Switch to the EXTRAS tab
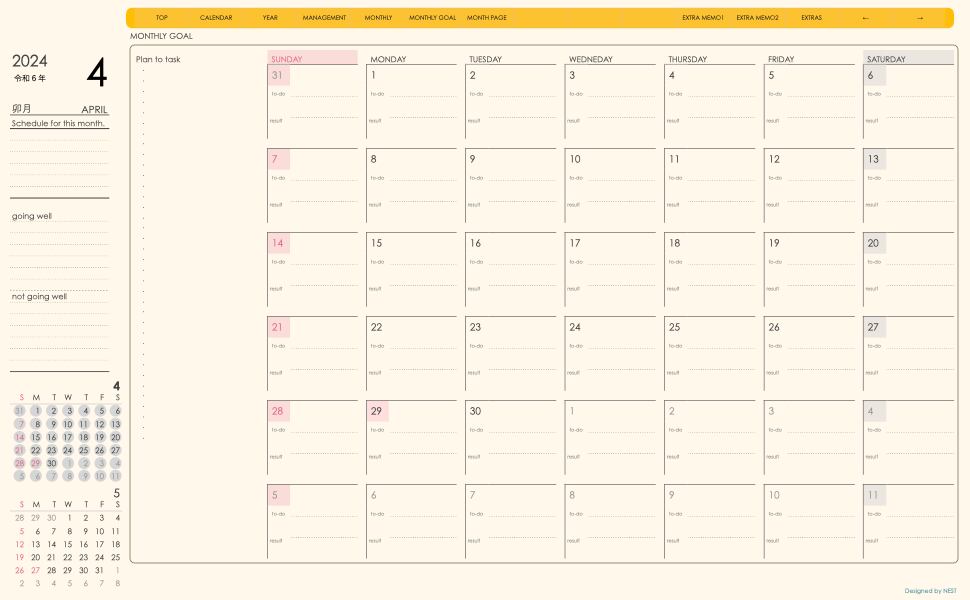The height and width of the screenshot is (600, 970). click(811, 18)
